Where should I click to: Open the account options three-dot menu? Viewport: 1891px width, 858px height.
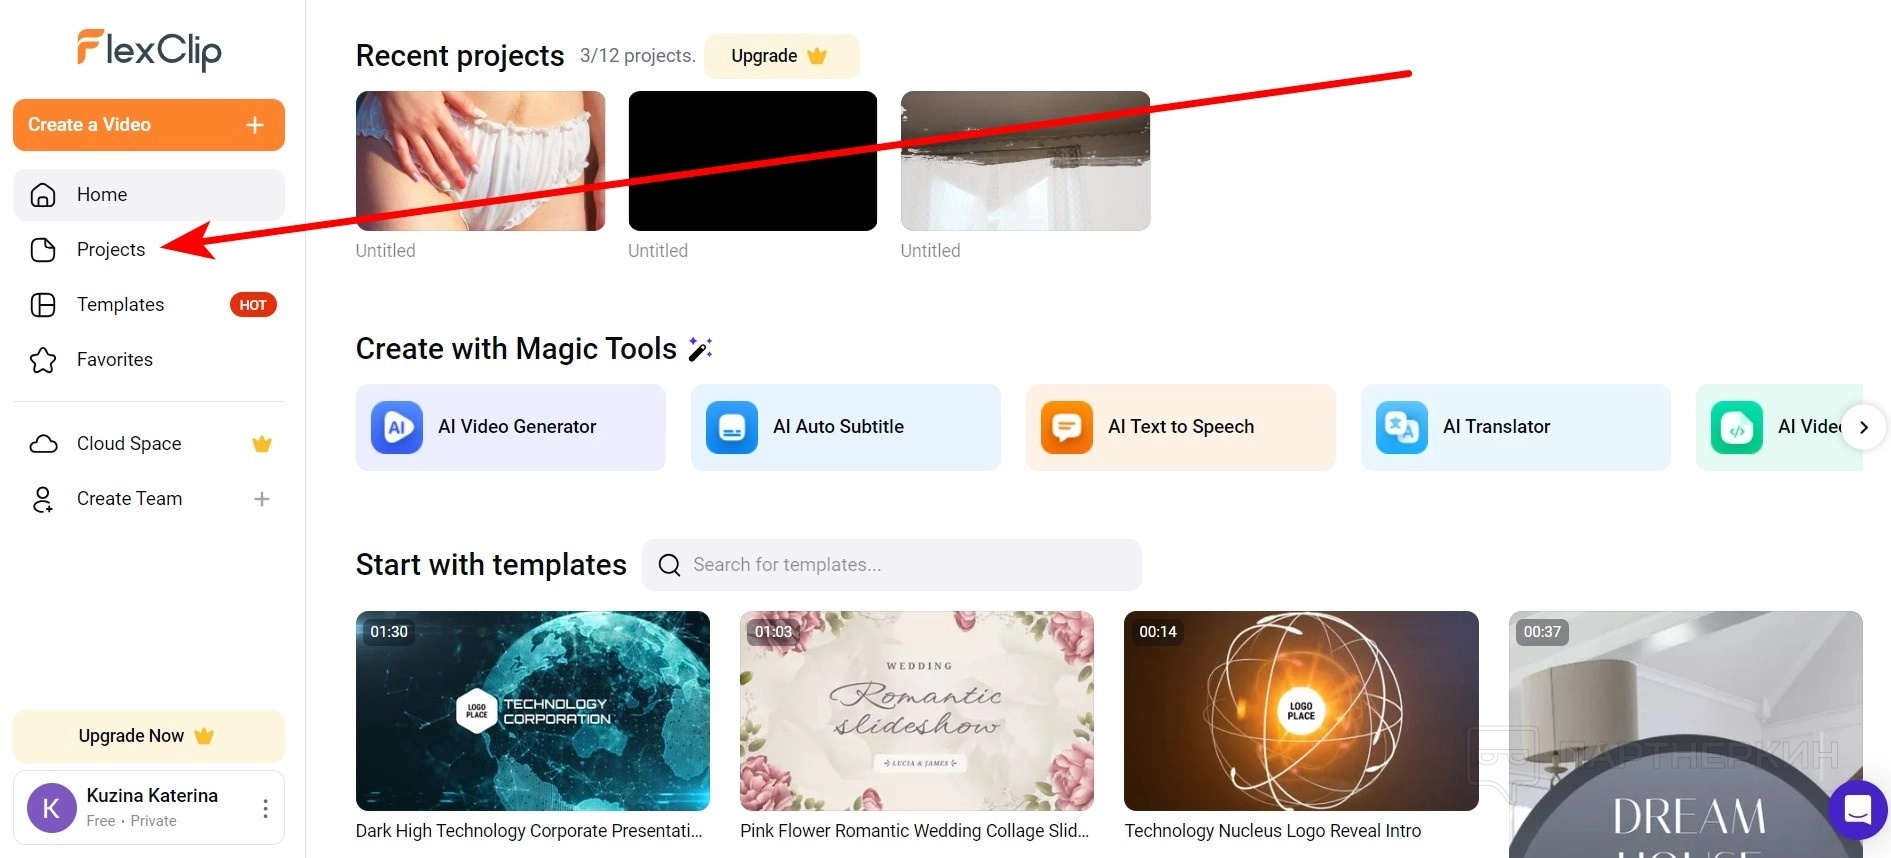(265, 809)
